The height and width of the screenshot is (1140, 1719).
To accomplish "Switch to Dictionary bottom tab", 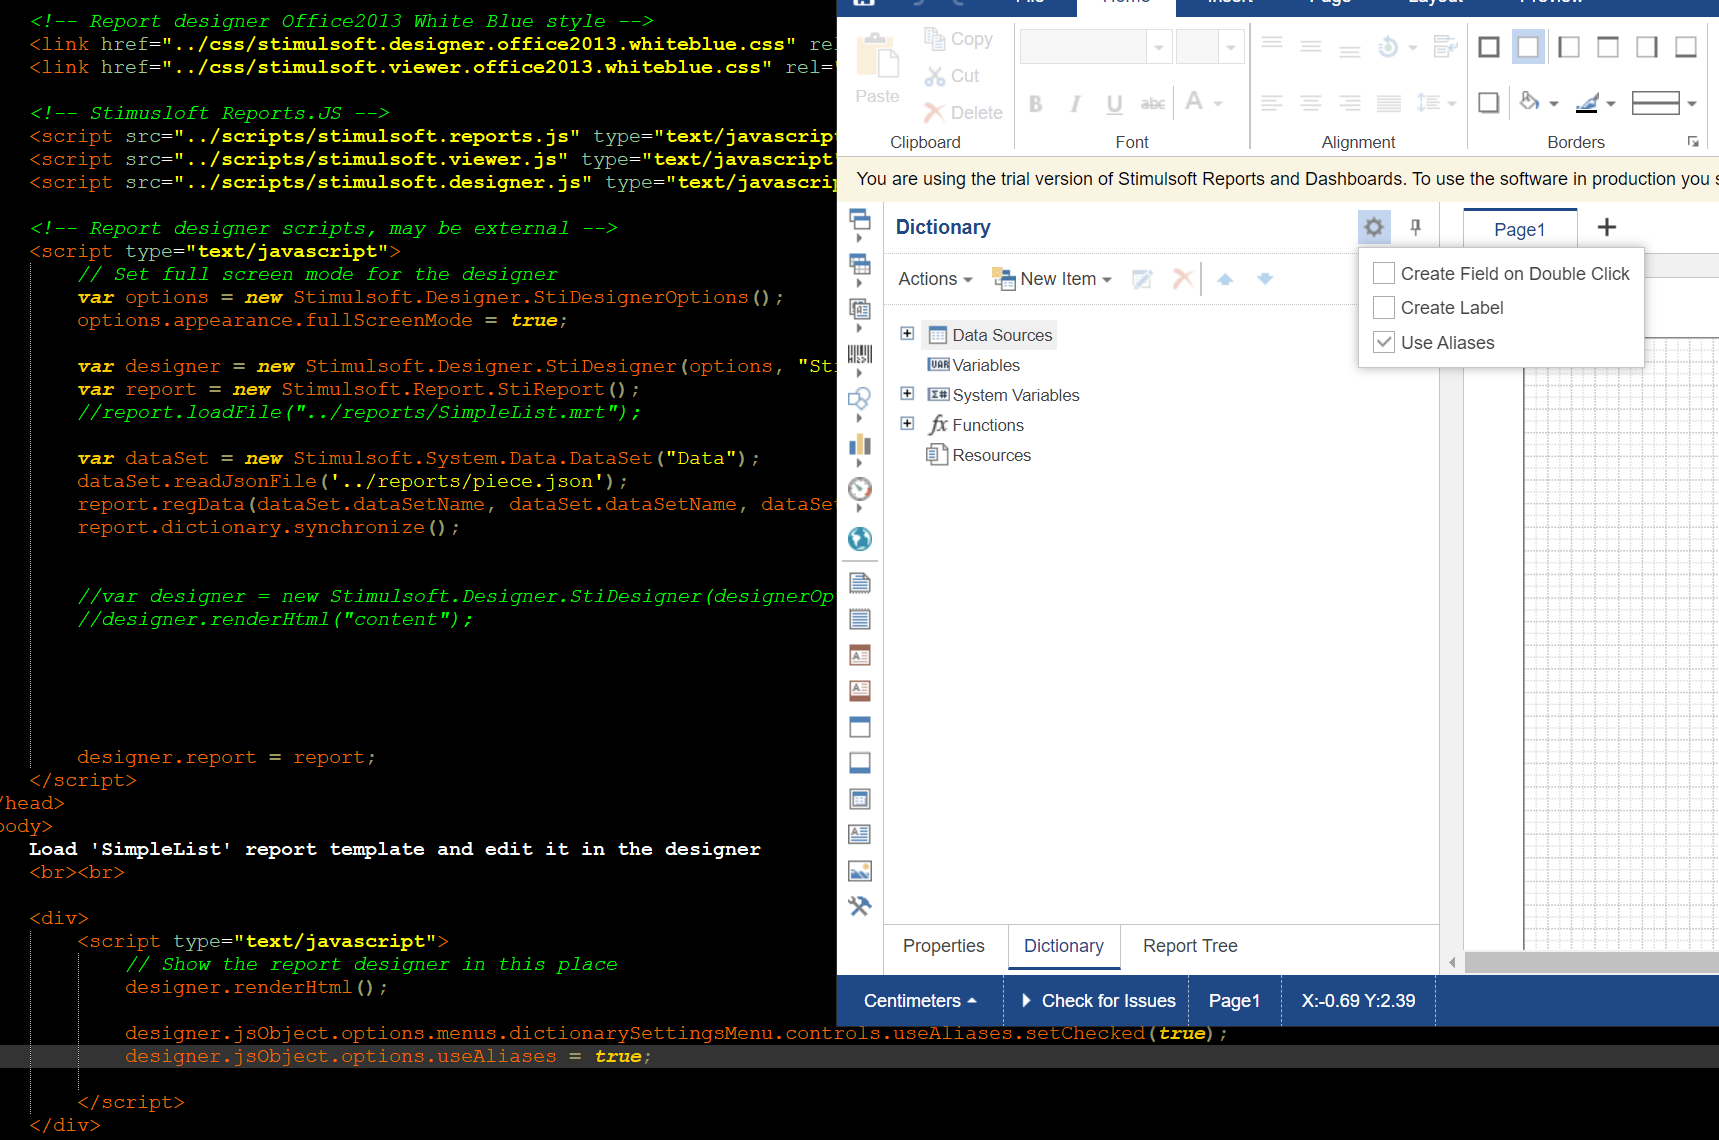I will (x=1064, y=946).
